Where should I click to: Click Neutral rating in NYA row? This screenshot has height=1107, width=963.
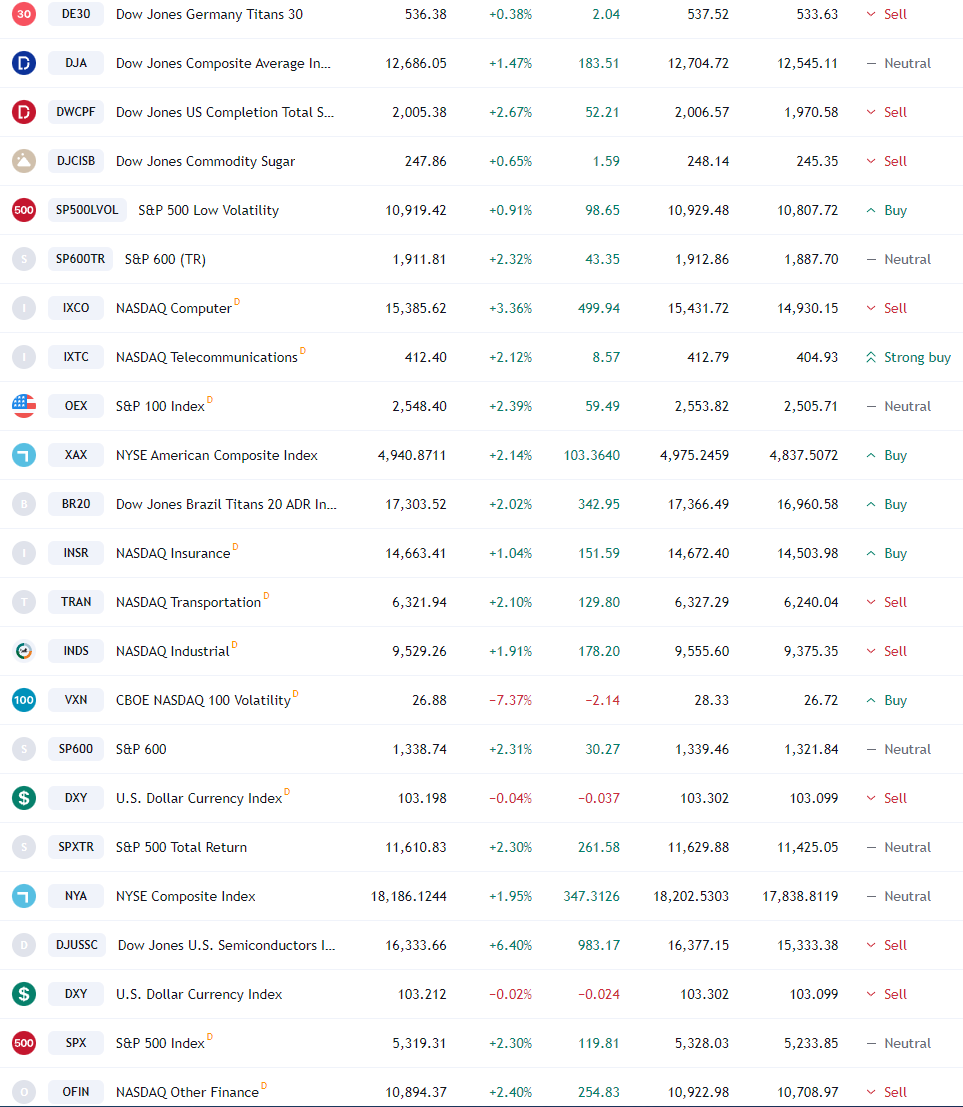pos(899,896)
